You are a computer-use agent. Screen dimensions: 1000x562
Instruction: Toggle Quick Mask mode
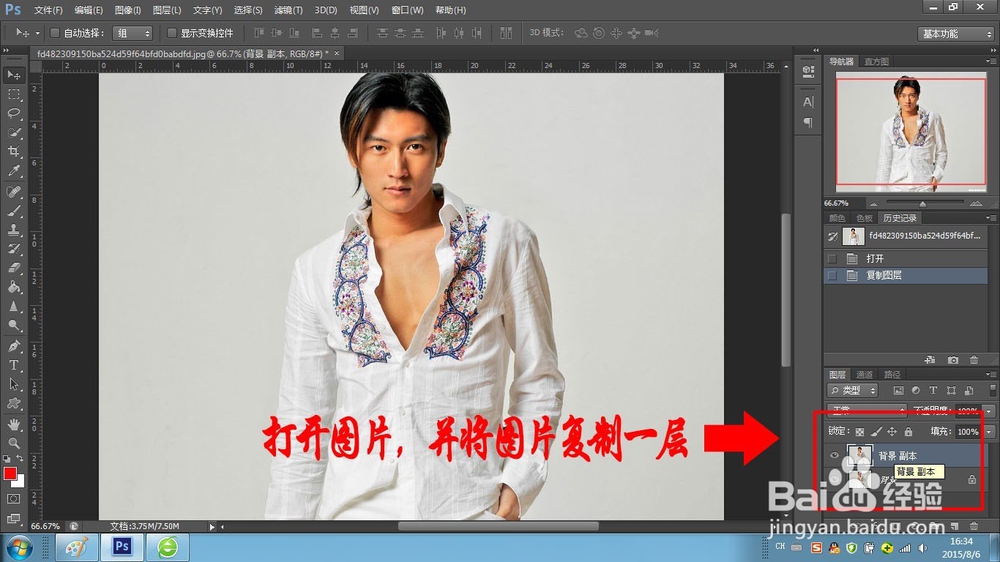[x=13, y=499]
